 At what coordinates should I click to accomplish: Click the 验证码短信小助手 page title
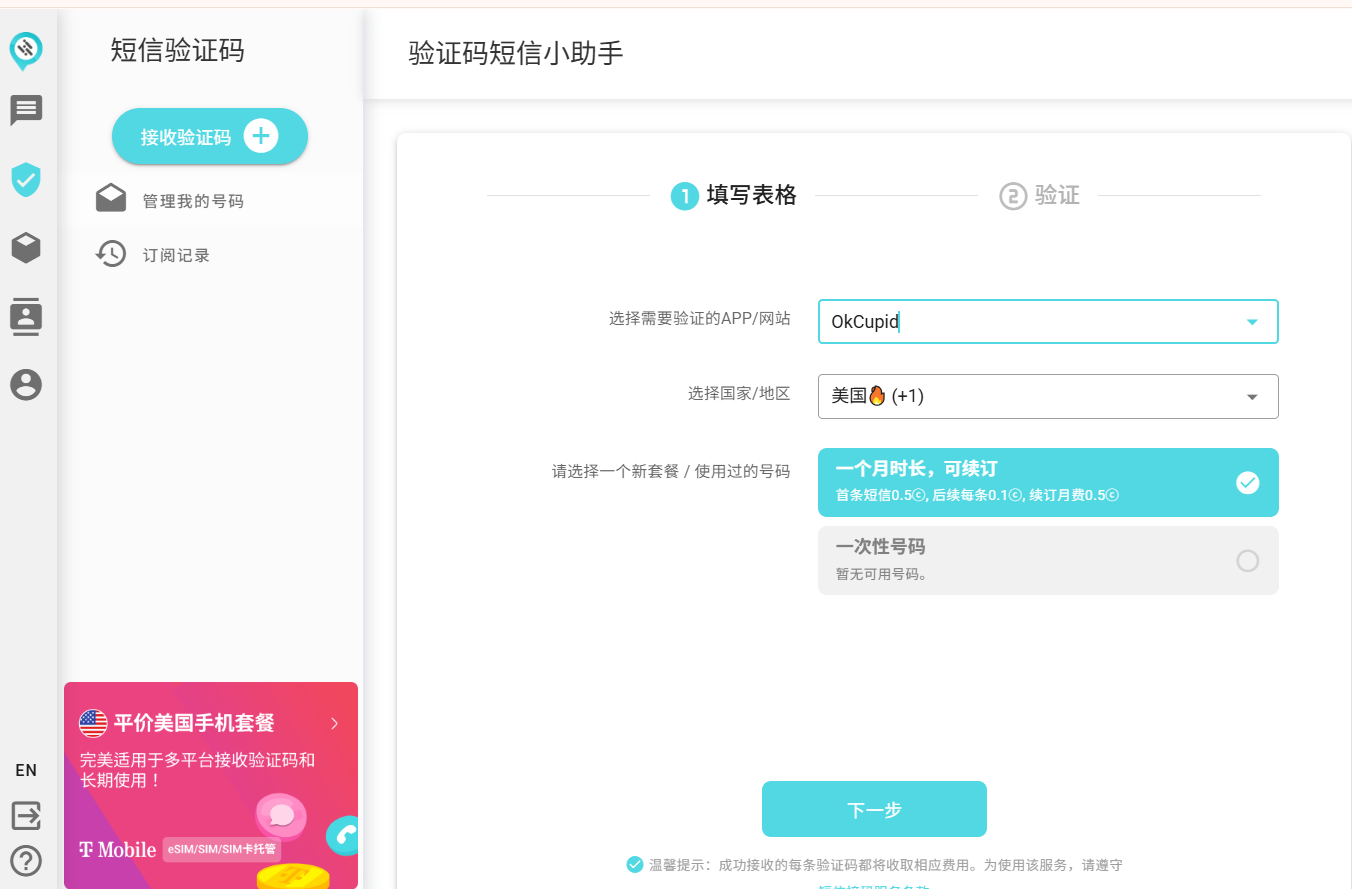516,54
